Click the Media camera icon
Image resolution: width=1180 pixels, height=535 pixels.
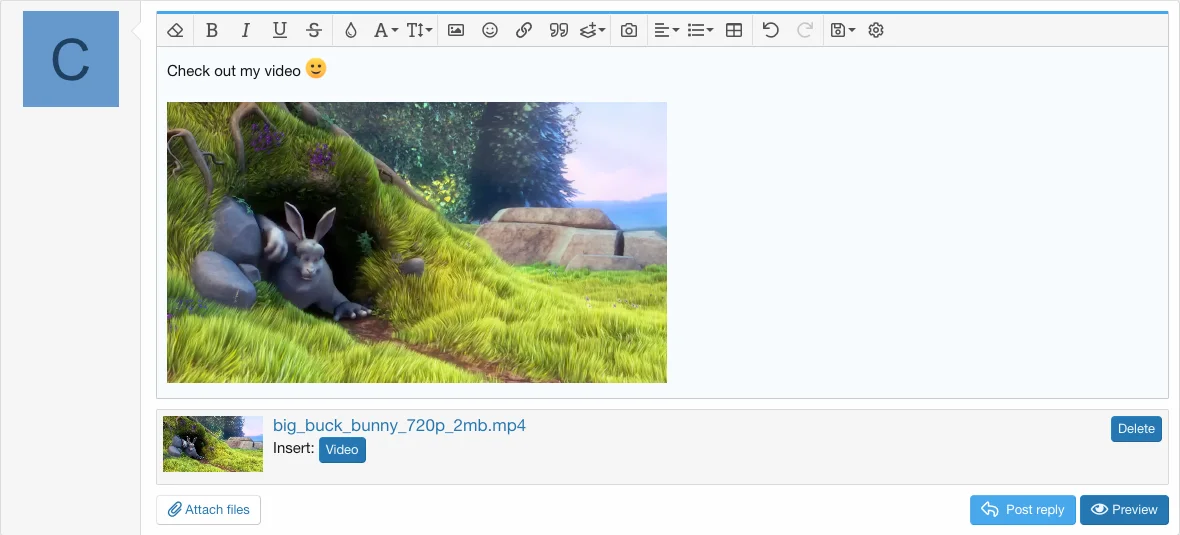(628, 30)
